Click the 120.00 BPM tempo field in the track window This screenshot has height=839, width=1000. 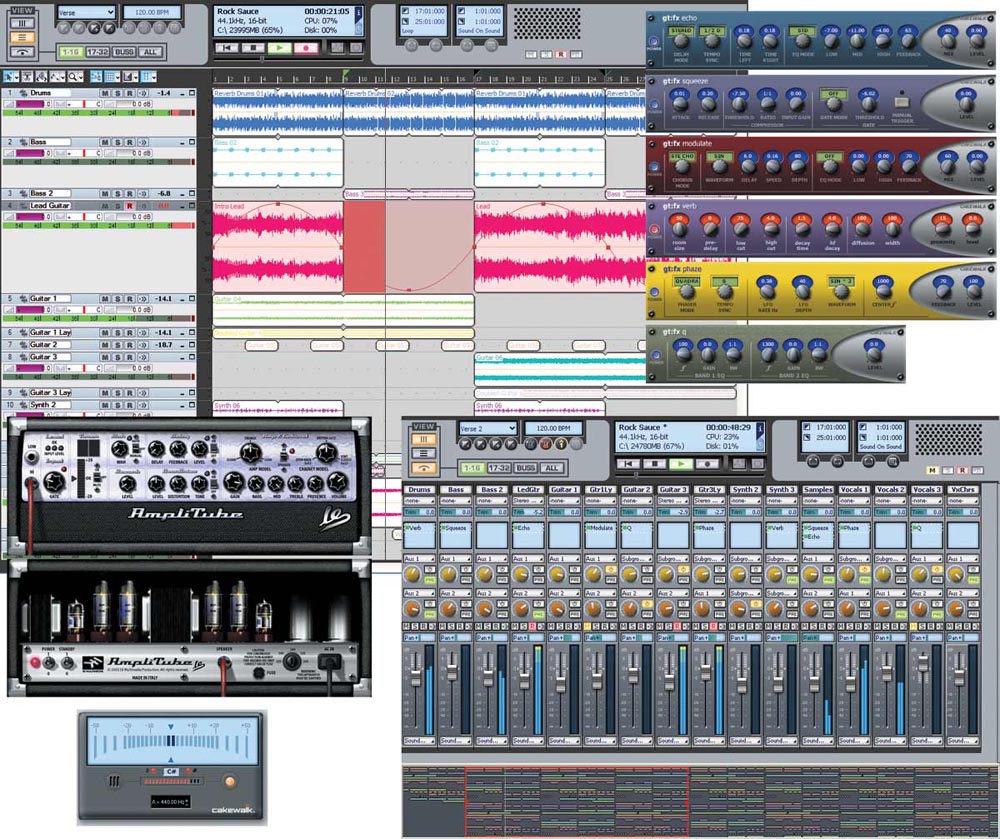pos(152,12)
